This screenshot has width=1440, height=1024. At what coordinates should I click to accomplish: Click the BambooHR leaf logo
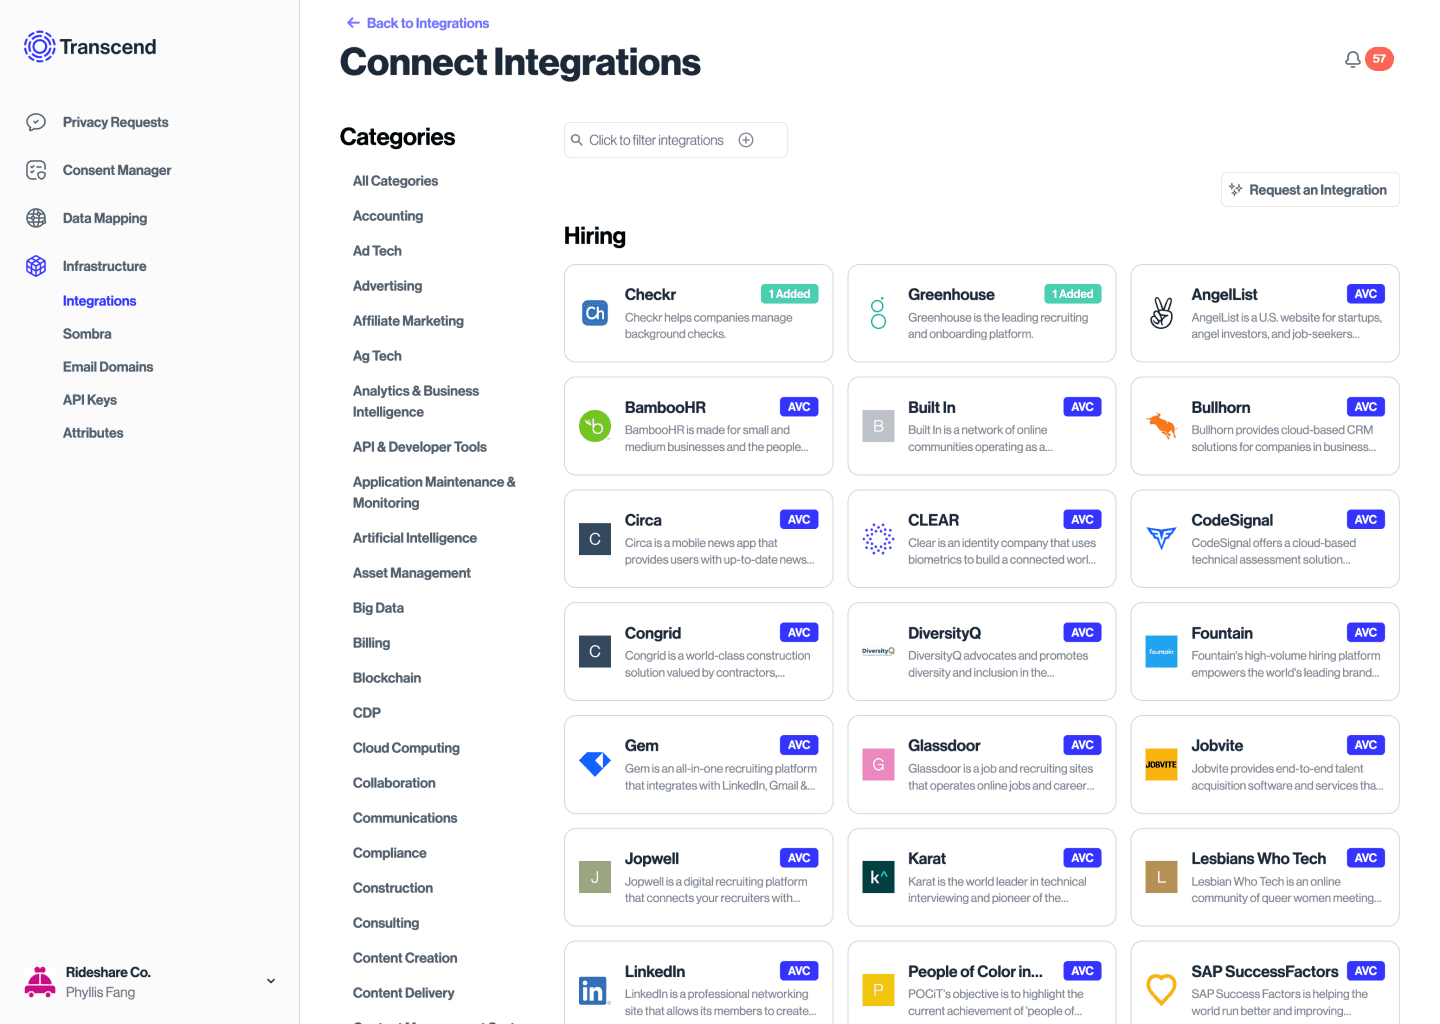[x=594, y=426]
